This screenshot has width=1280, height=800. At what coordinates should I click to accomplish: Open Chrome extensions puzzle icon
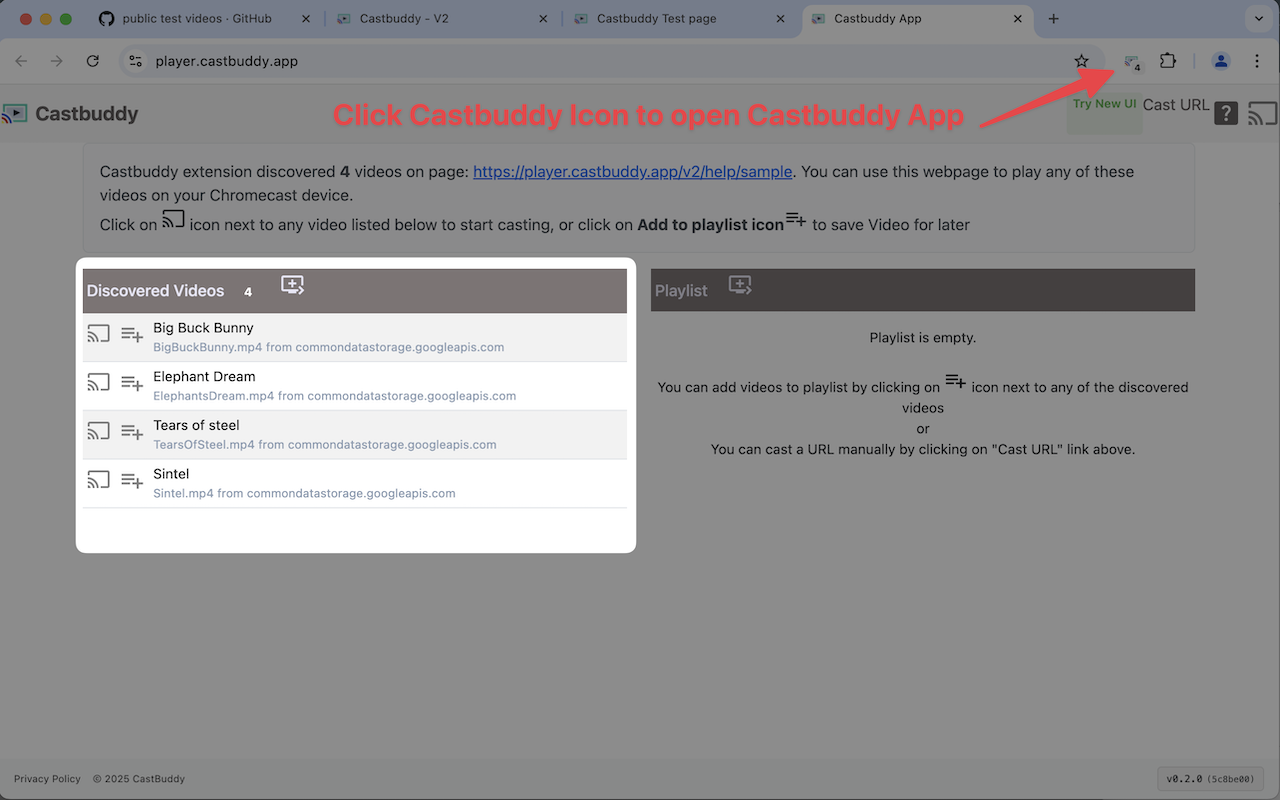1168,61
